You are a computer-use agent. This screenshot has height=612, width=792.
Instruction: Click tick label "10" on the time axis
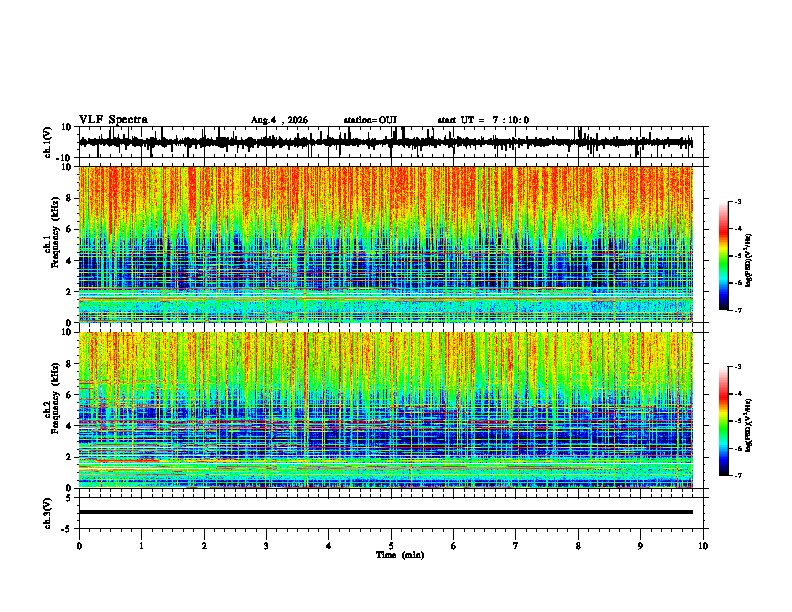click(703, 546)
